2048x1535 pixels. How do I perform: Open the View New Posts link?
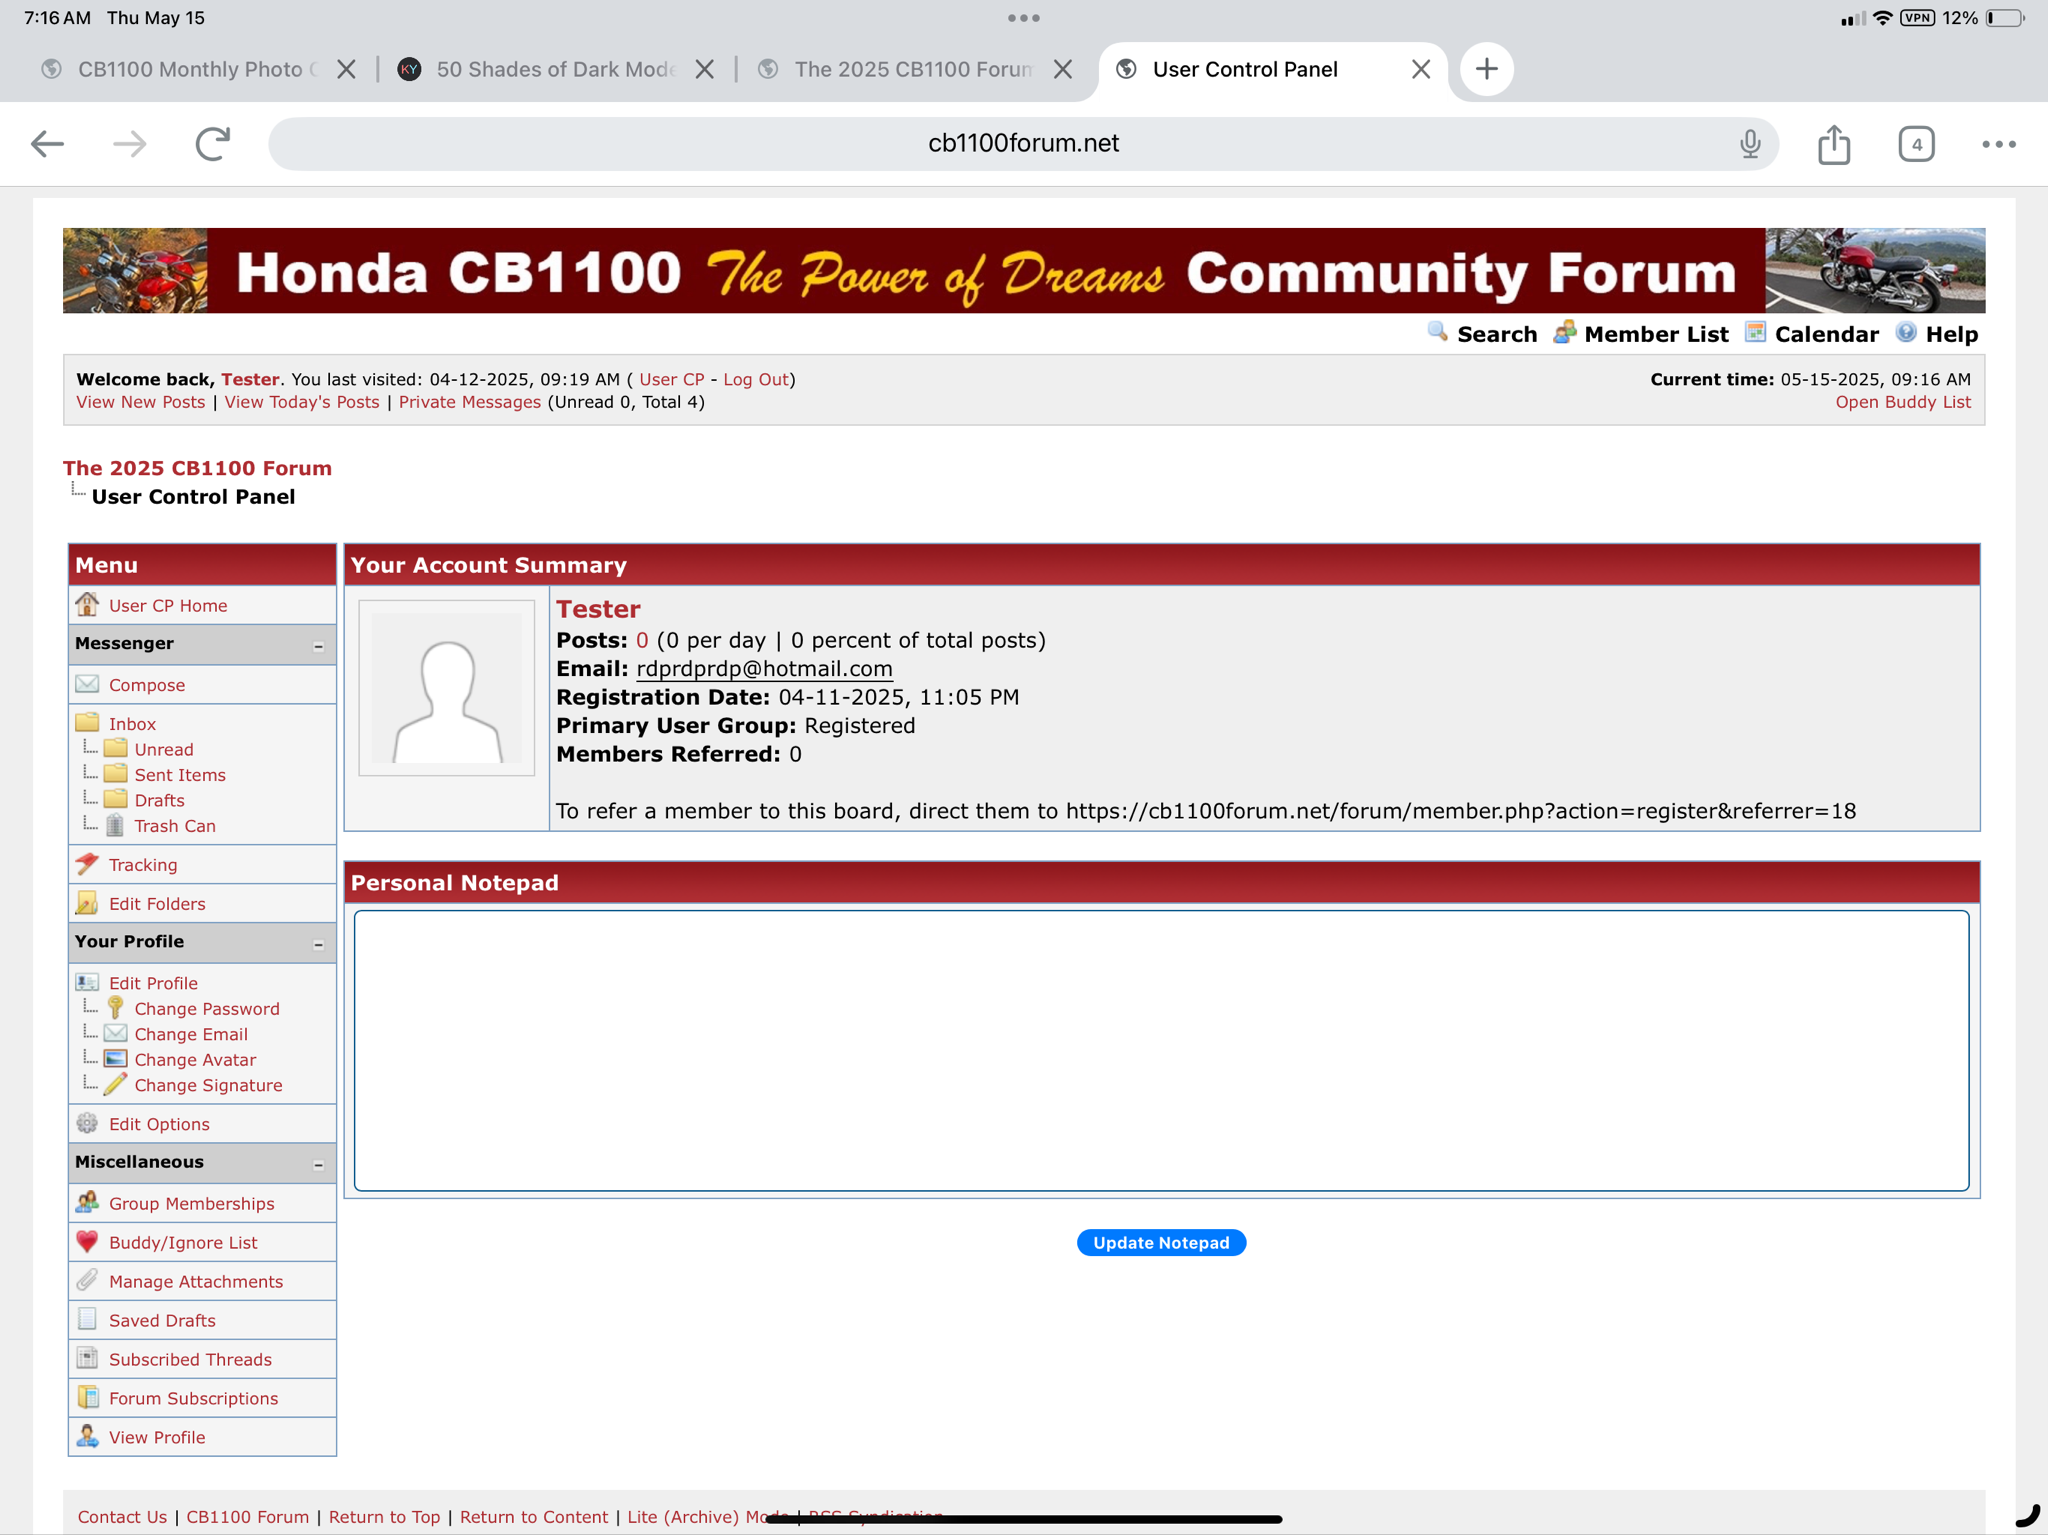point(141,402)
